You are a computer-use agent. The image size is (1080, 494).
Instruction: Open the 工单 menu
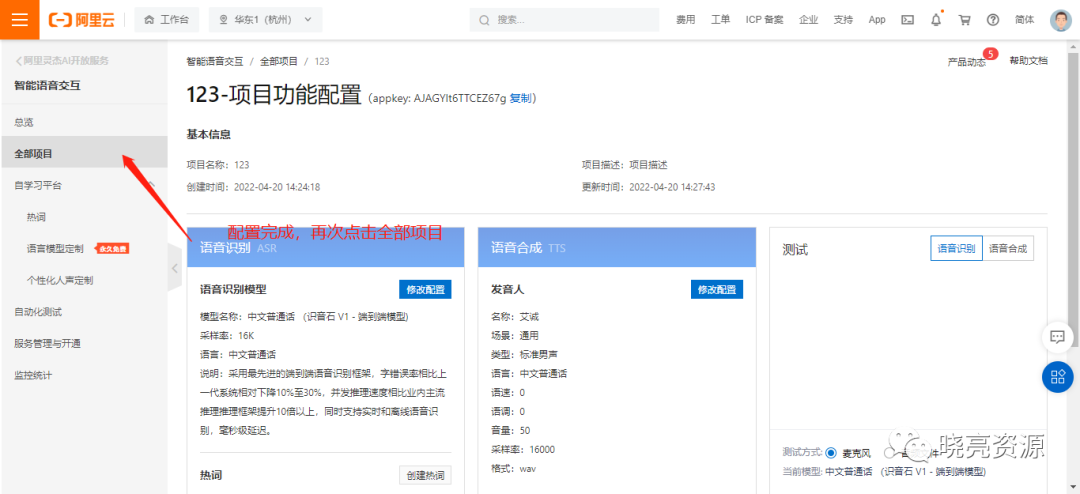[x=720, y=20]
